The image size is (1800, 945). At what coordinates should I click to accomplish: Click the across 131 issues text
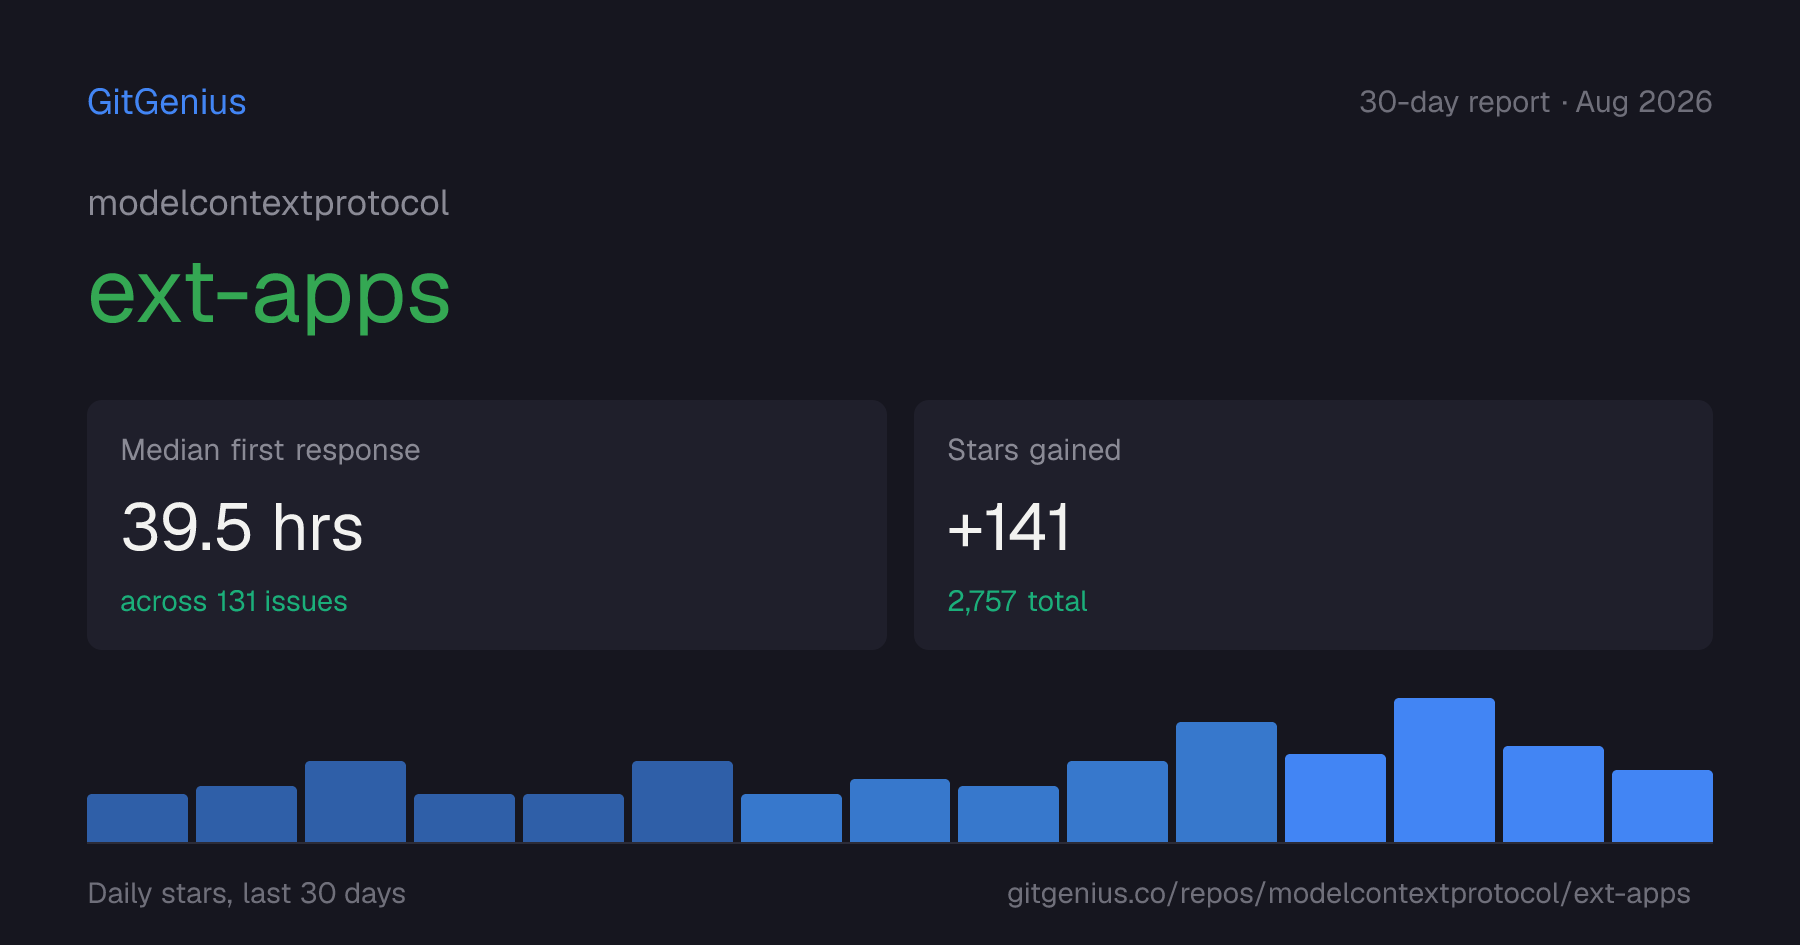[x=234, y=601]
